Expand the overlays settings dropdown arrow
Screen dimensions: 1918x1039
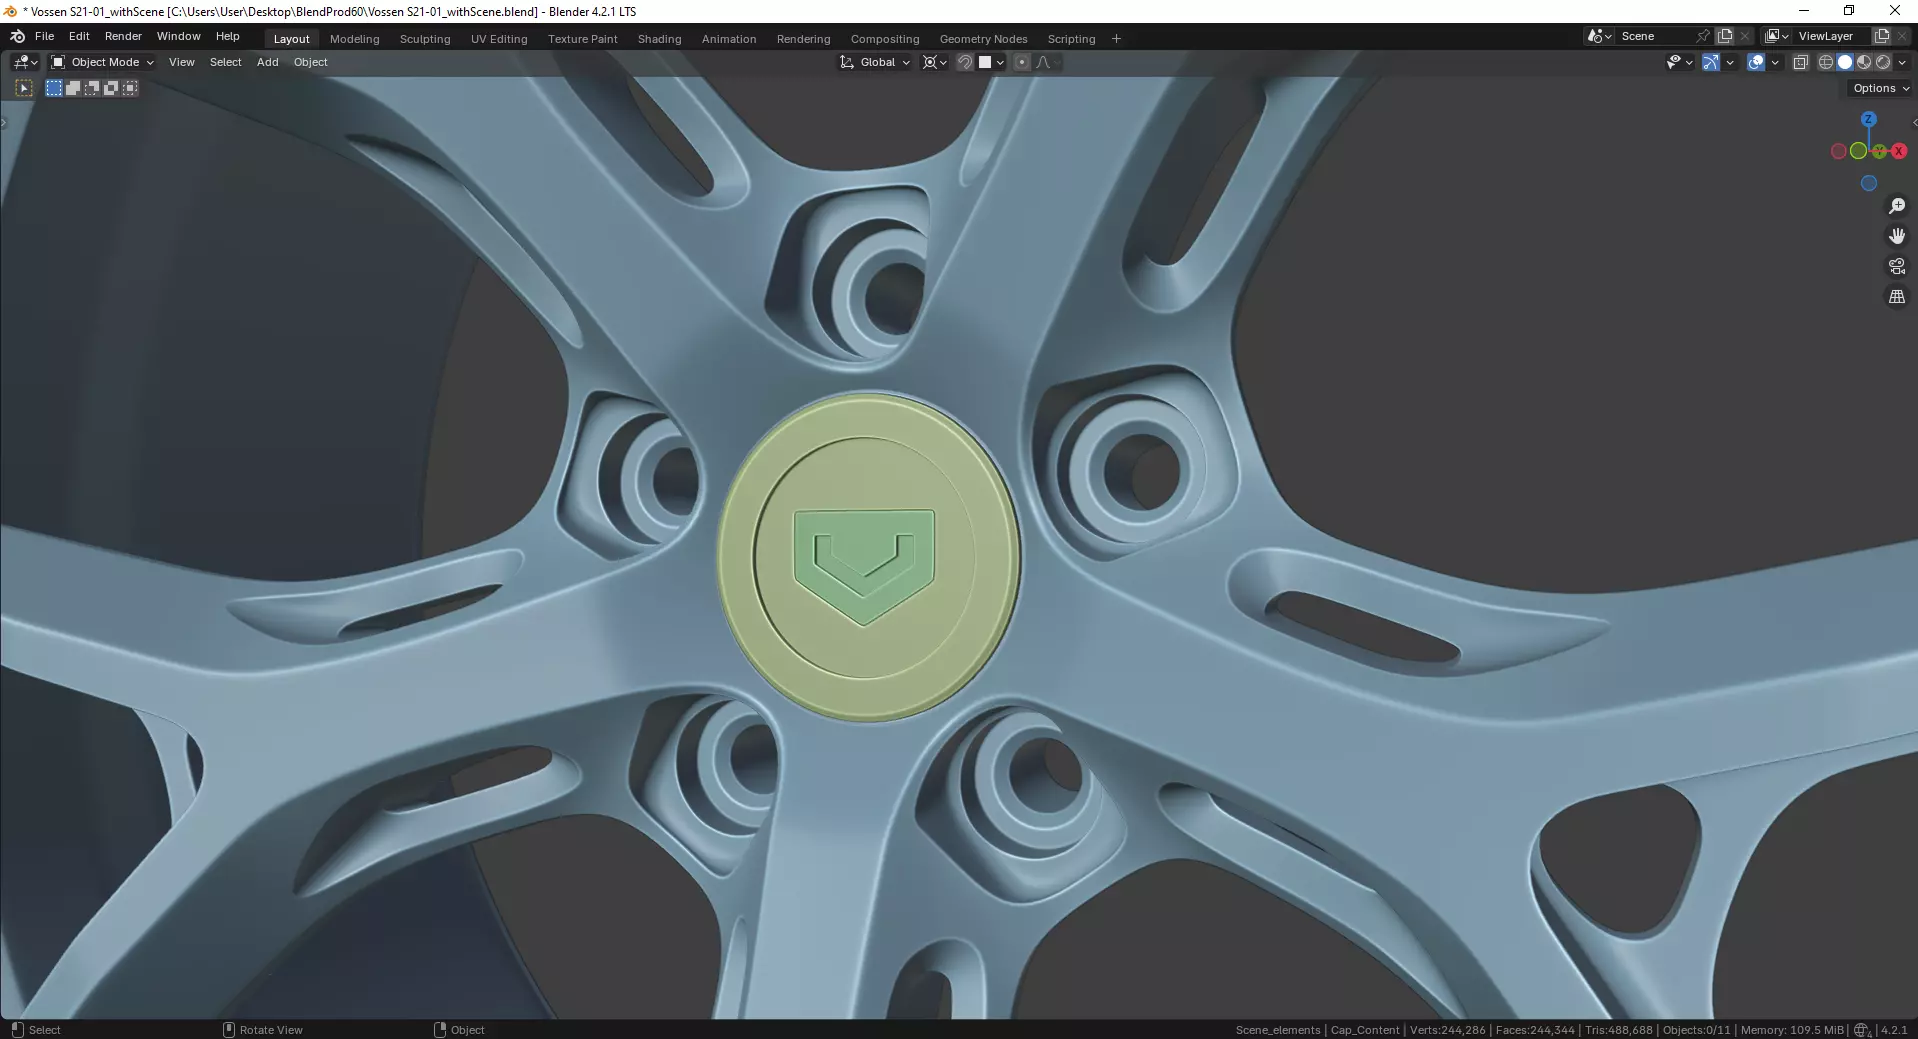[x=1775, y=62]
